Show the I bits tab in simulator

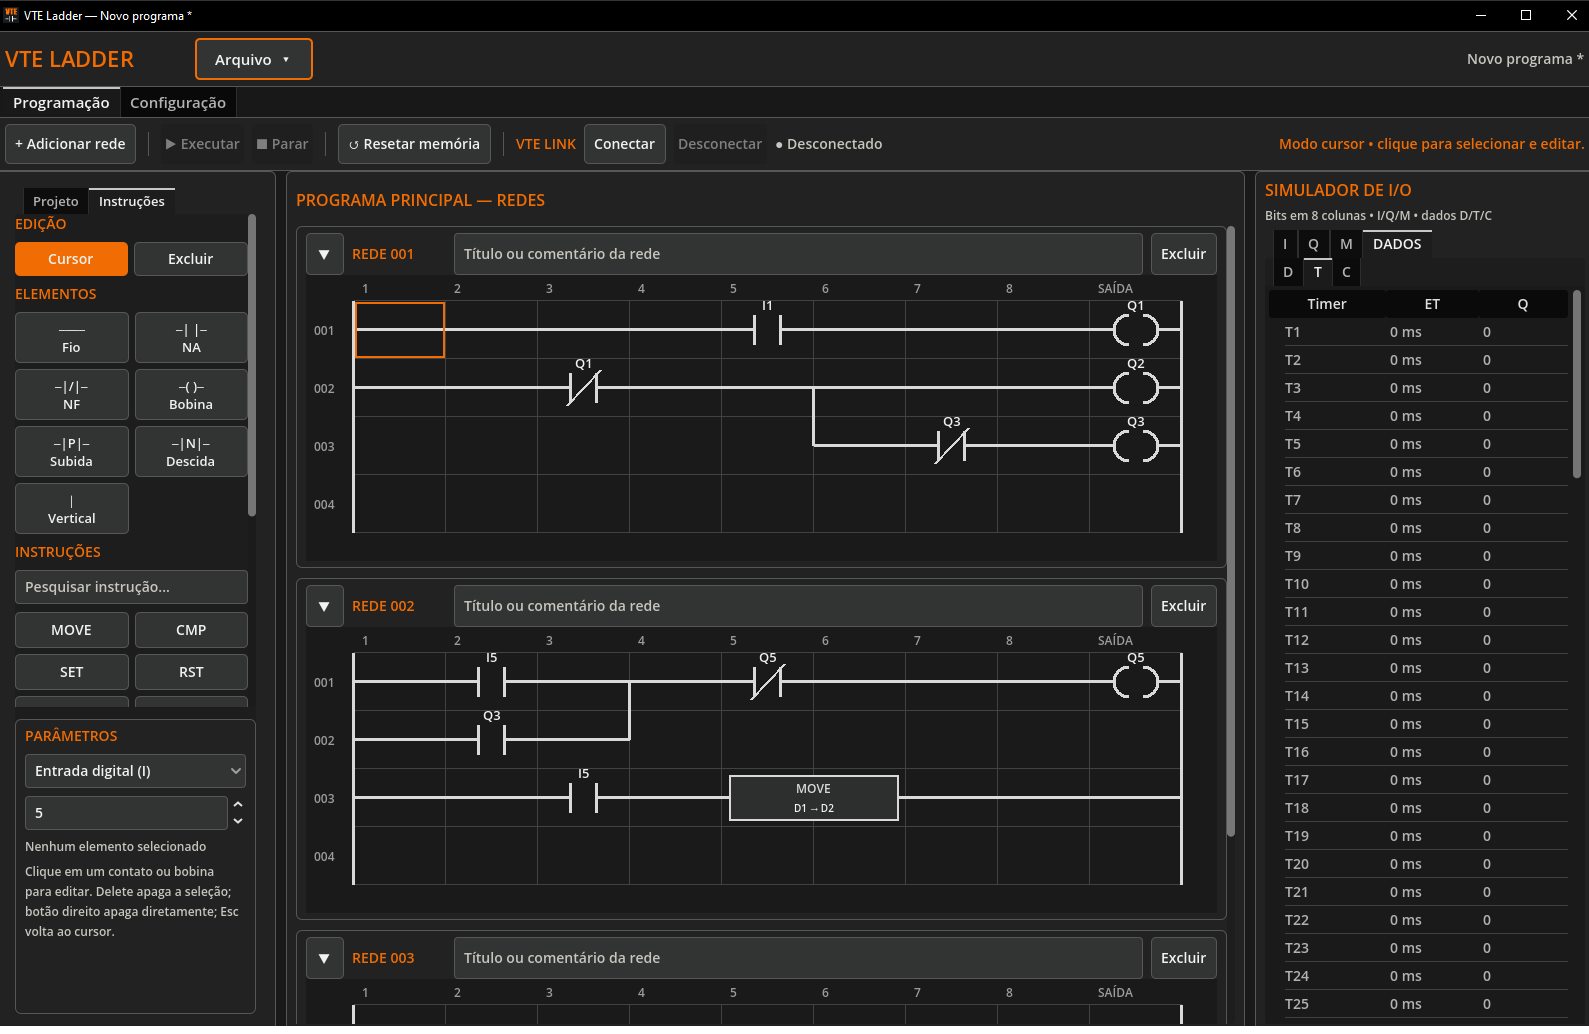[1285, 244]
